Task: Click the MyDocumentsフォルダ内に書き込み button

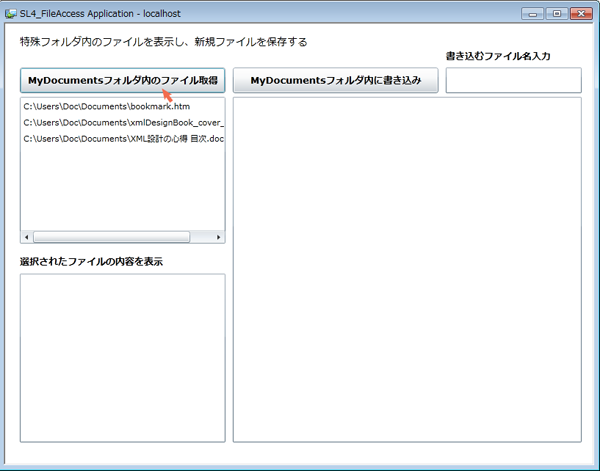Action: coord(336,80)
